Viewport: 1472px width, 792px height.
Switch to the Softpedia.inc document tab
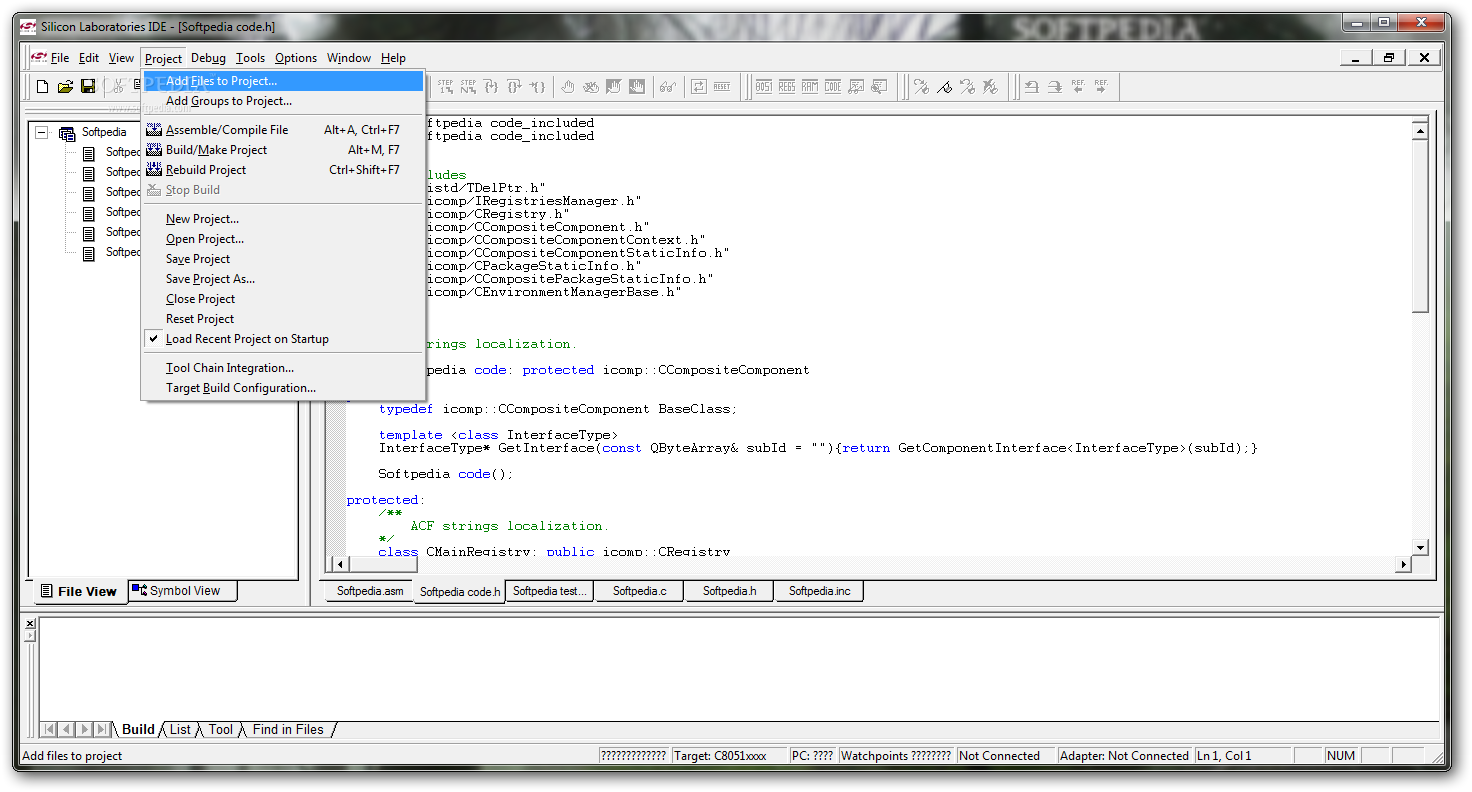point(819,591)
